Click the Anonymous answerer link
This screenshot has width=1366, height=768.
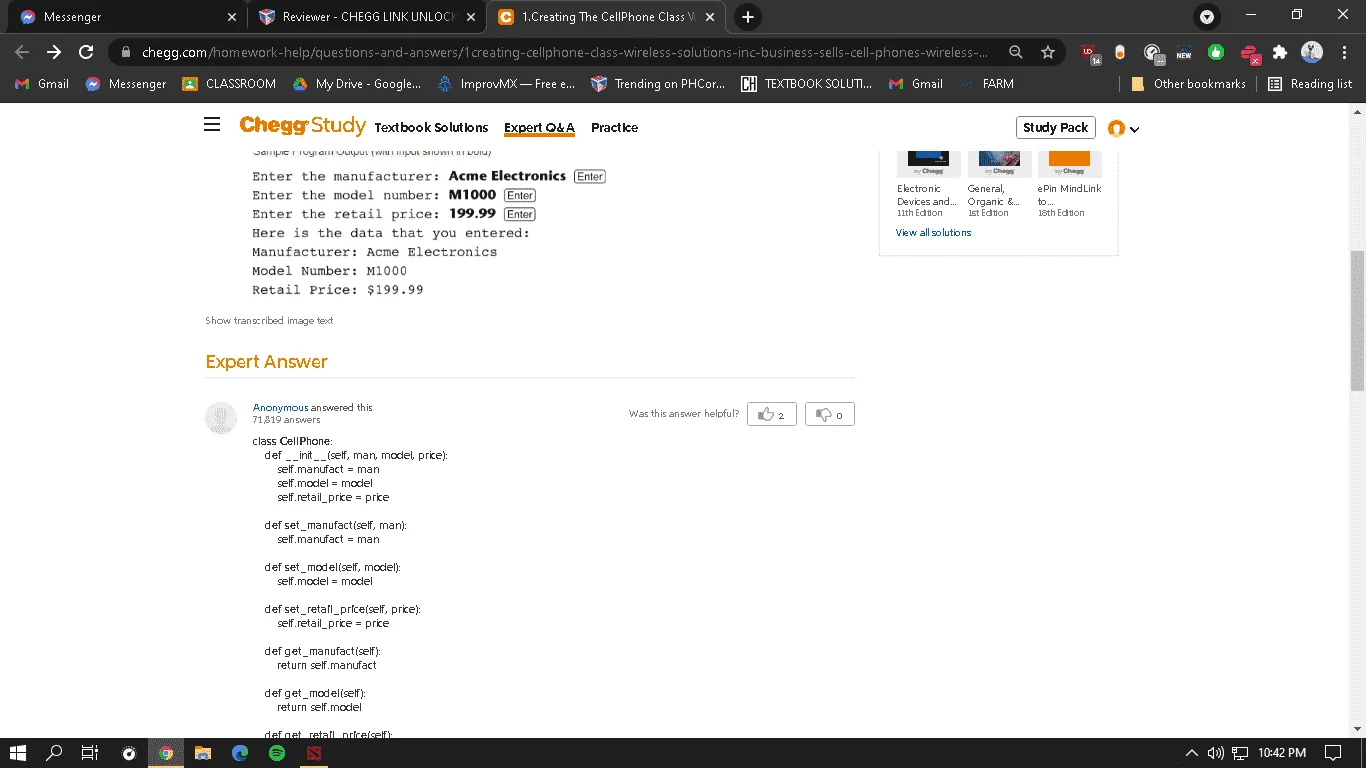point(280,407)
